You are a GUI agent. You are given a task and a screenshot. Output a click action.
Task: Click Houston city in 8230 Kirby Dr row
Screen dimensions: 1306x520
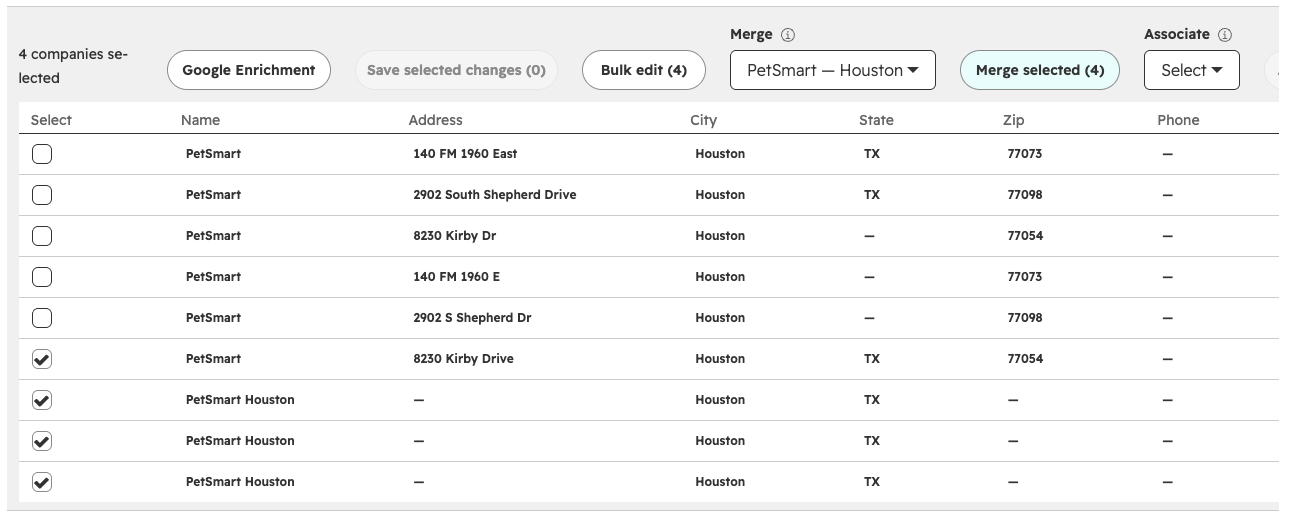[x=720, y=236]
